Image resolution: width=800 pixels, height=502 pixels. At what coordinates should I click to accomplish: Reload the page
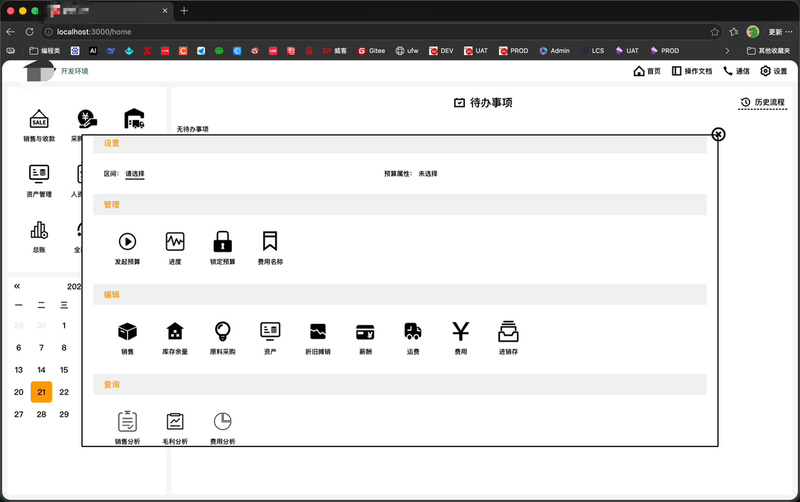click(x=30, y=32)
